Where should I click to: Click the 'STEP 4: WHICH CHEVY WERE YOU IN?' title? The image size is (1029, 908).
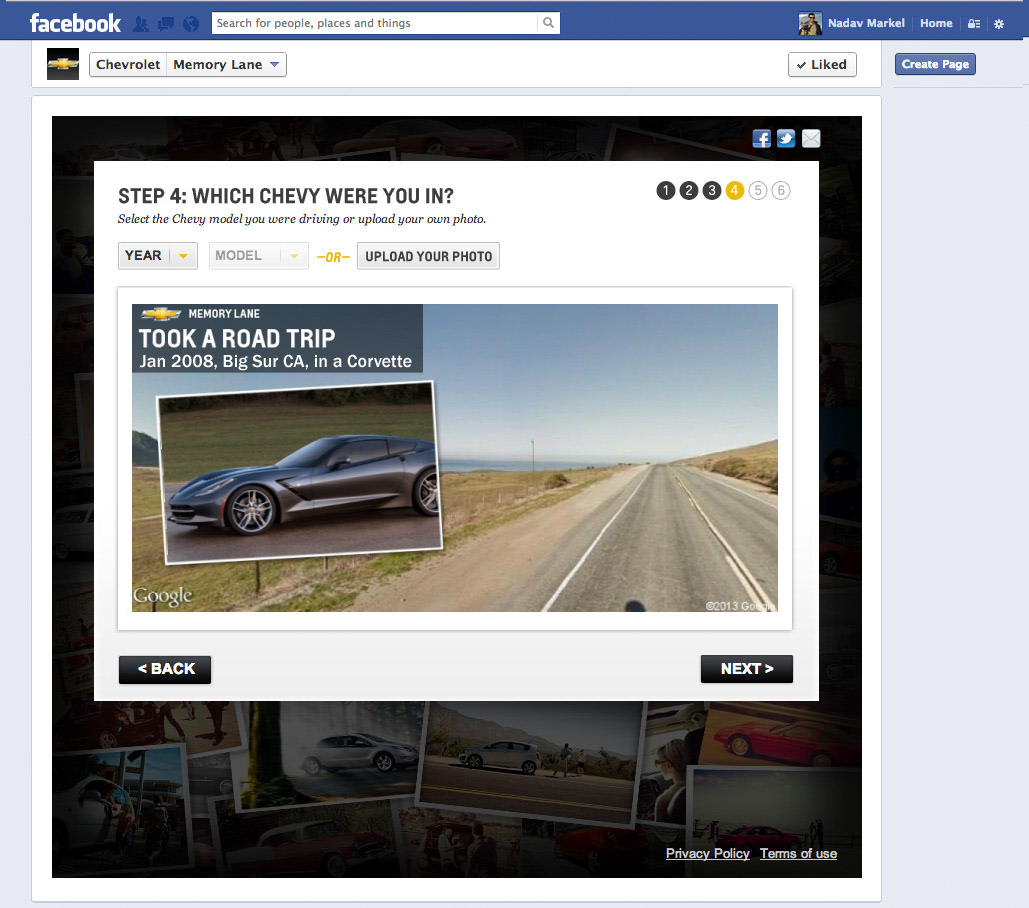click(286, 196)
